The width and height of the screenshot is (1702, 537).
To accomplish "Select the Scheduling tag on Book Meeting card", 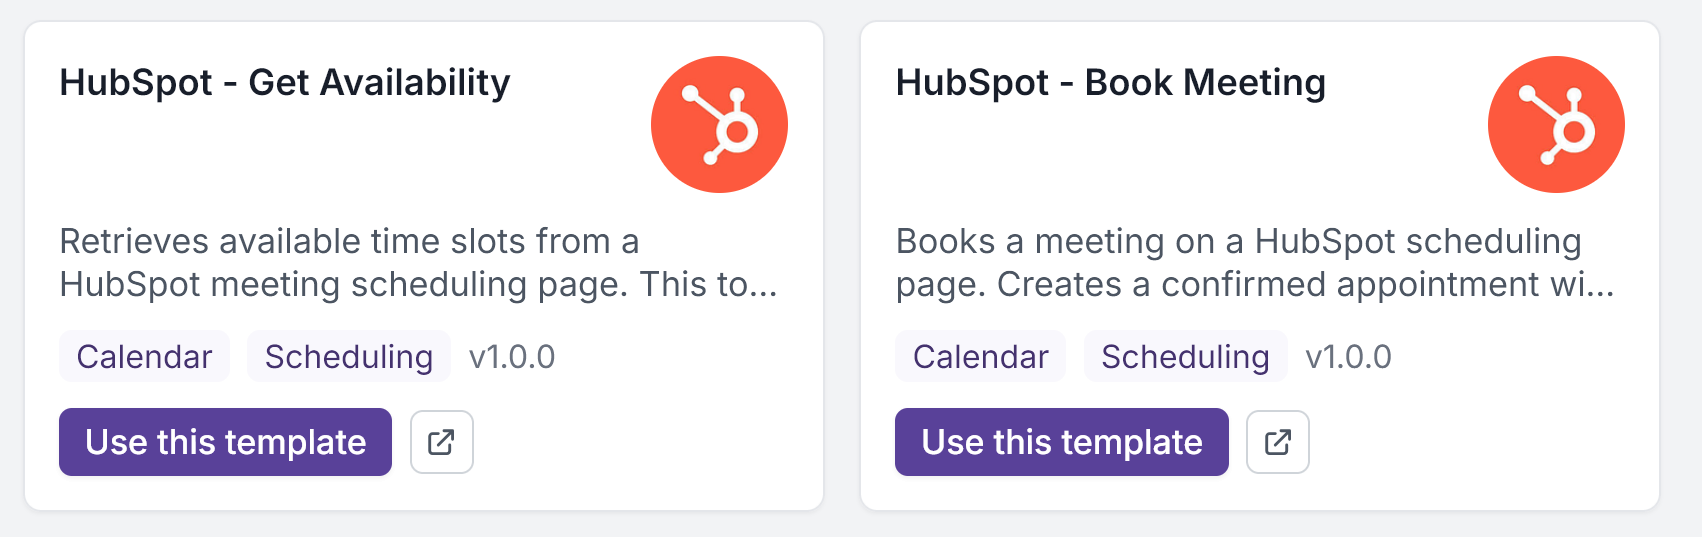I will (1185, 357).
